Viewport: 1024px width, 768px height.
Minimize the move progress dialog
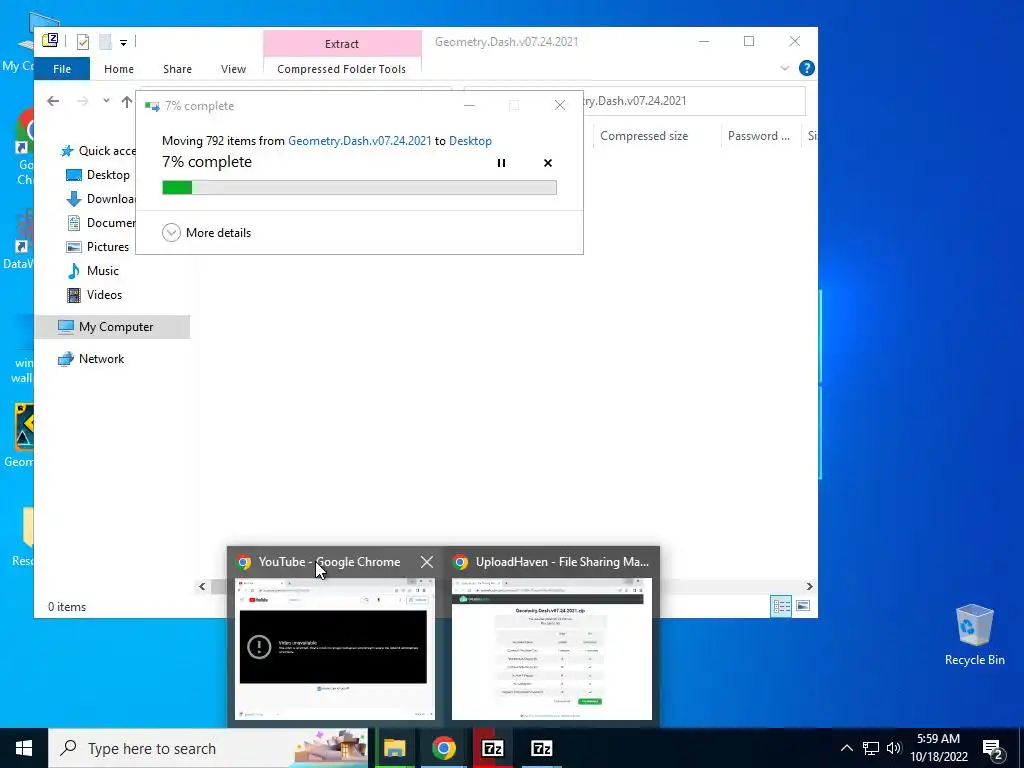[x=469, y=105]
